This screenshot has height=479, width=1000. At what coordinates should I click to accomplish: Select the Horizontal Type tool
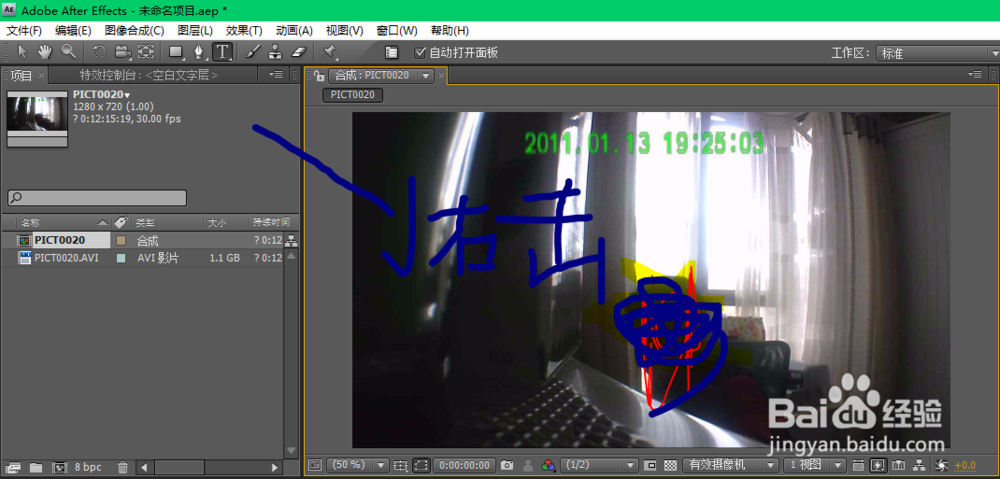(222, 52)
